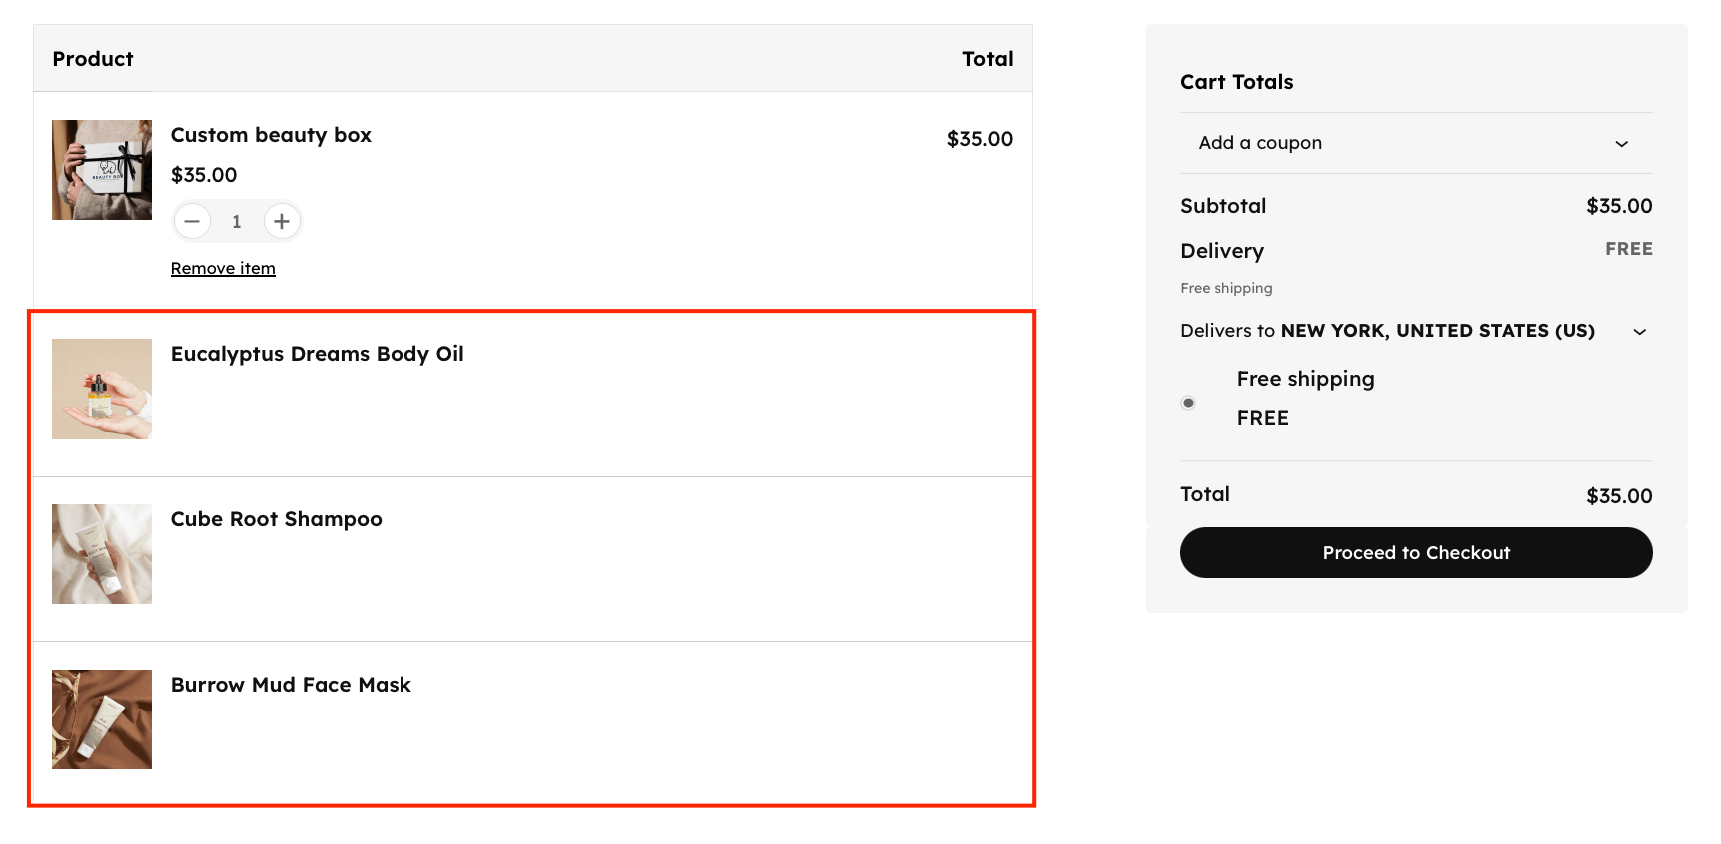Expand the Add a coupon section
The image size is (1721, 844).
pyautogui.click(x=1260, y=143)
